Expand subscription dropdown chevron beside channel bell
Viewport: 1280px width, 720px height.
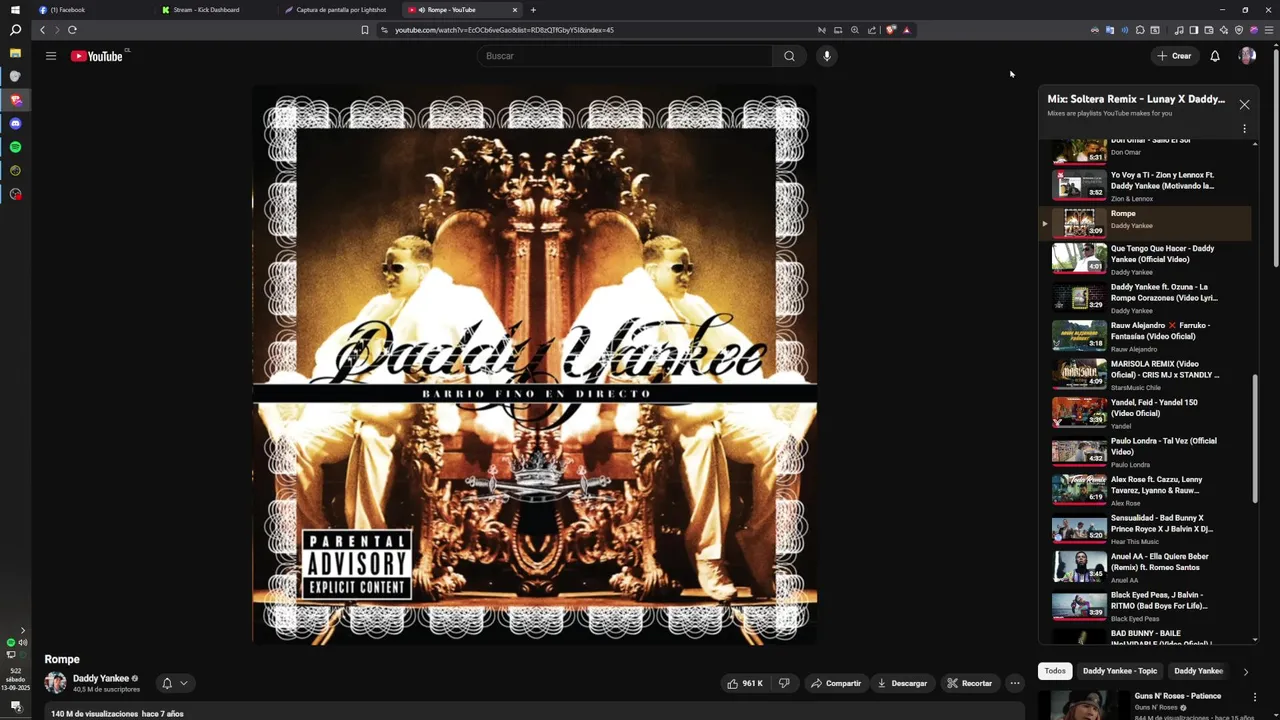click(183, 683)
